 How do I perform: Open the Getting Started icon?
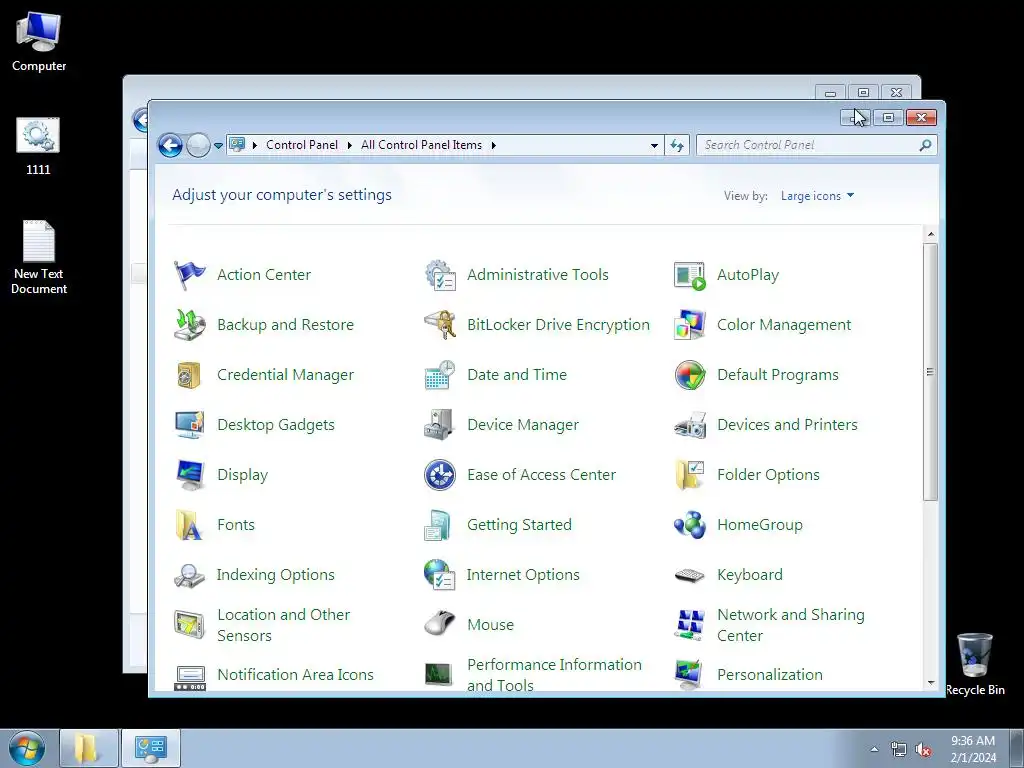tap(440, 525)
